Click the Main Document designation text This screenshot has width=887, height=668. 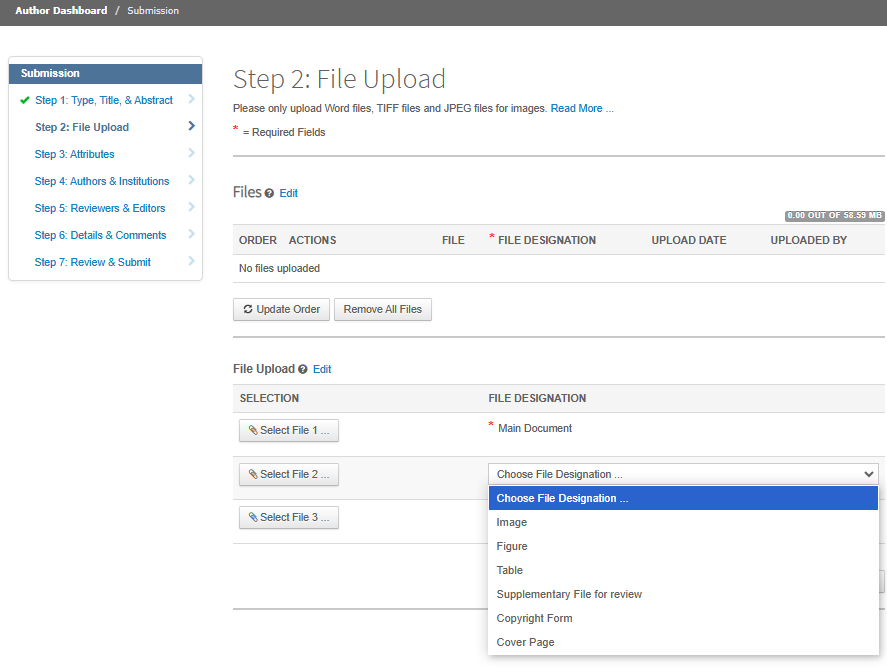pyautogui.click(x=535, y=428)
